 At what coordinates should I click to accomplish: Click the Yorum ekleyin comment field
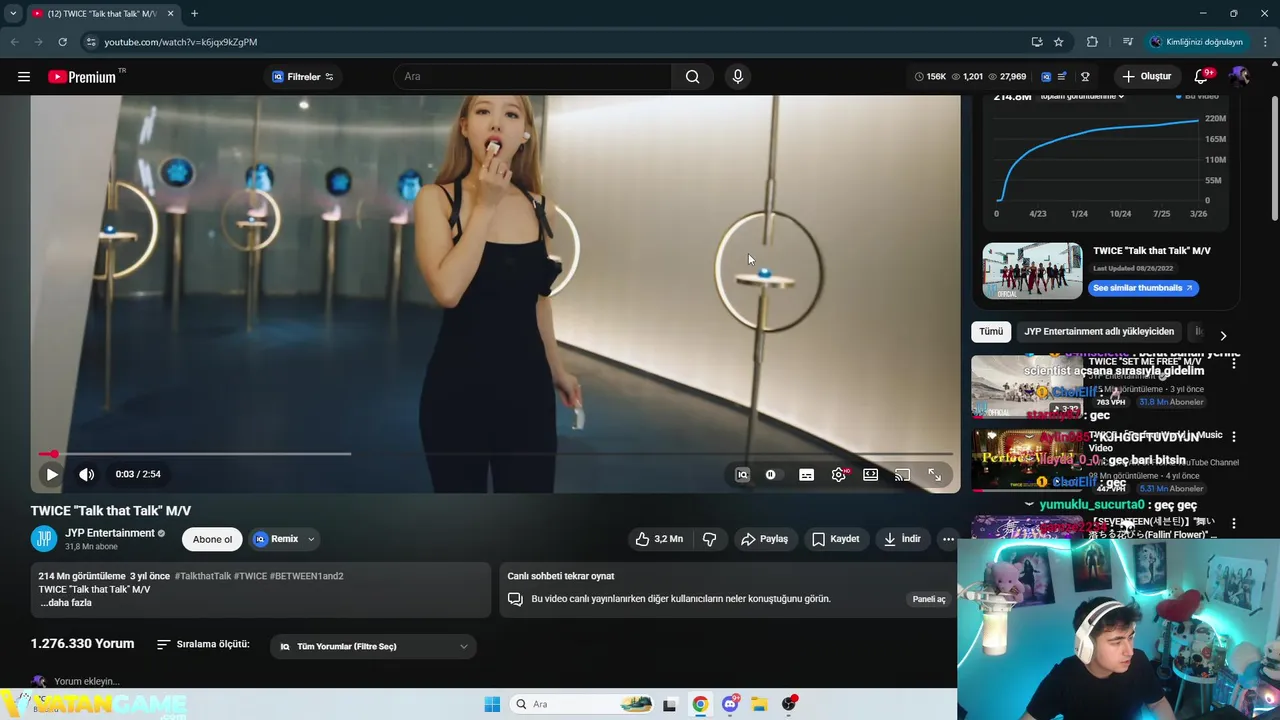pyautogui.click(x=87, y=681)
